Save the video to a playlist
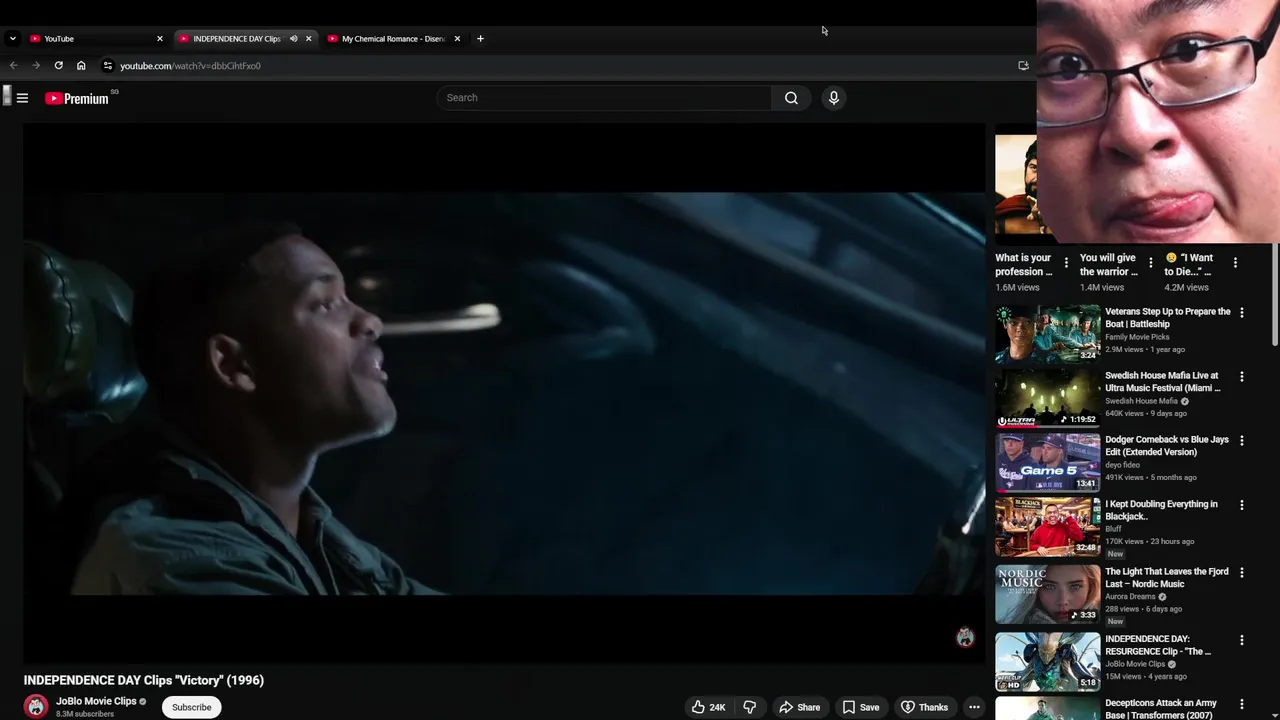The image size is (1280, 720). point(860,707)
